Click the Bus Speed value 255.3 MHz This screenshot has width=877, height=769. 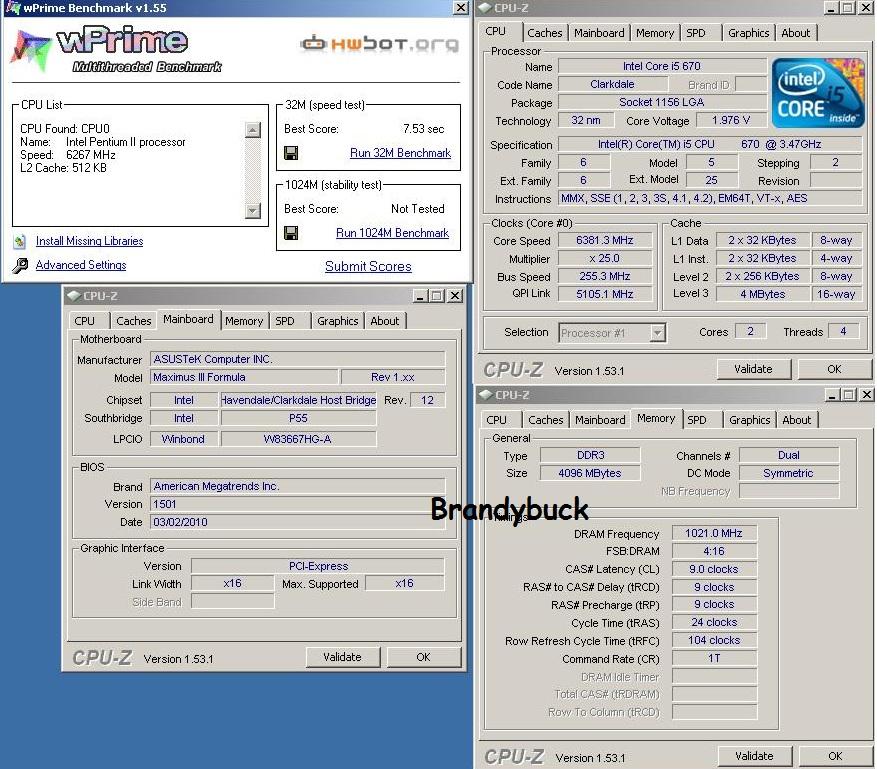coord(605,276)
